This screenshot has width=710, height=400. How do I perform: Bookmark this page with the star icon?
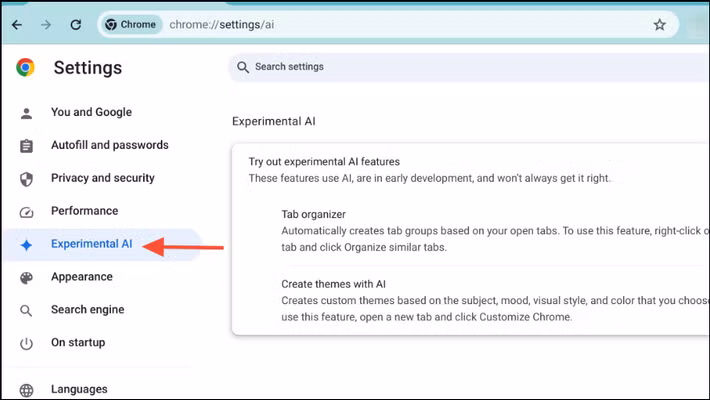660,24
